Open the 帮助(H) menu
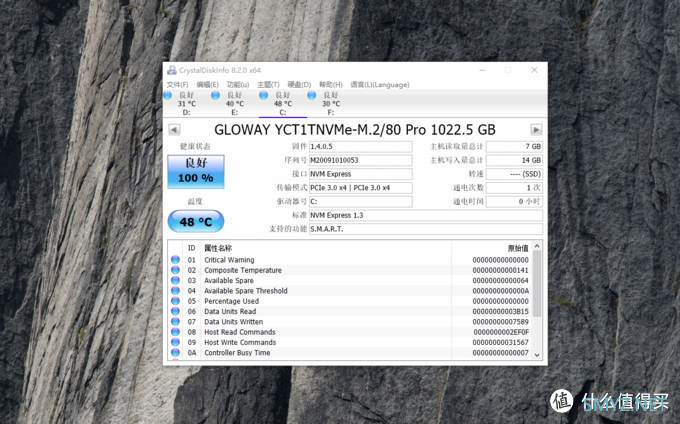 [330, 85]
